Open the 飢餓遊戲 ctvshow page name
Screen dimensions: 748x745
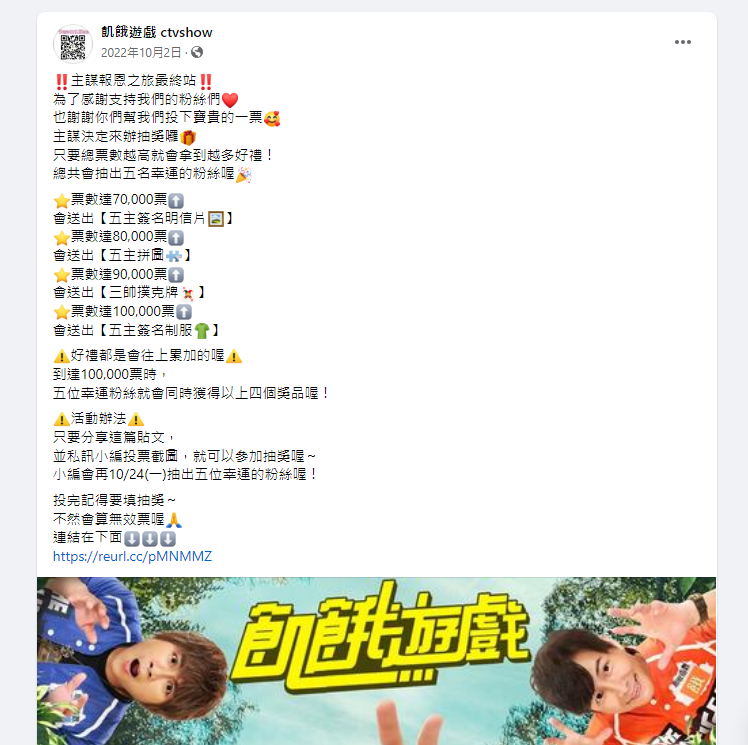[156, 32]
